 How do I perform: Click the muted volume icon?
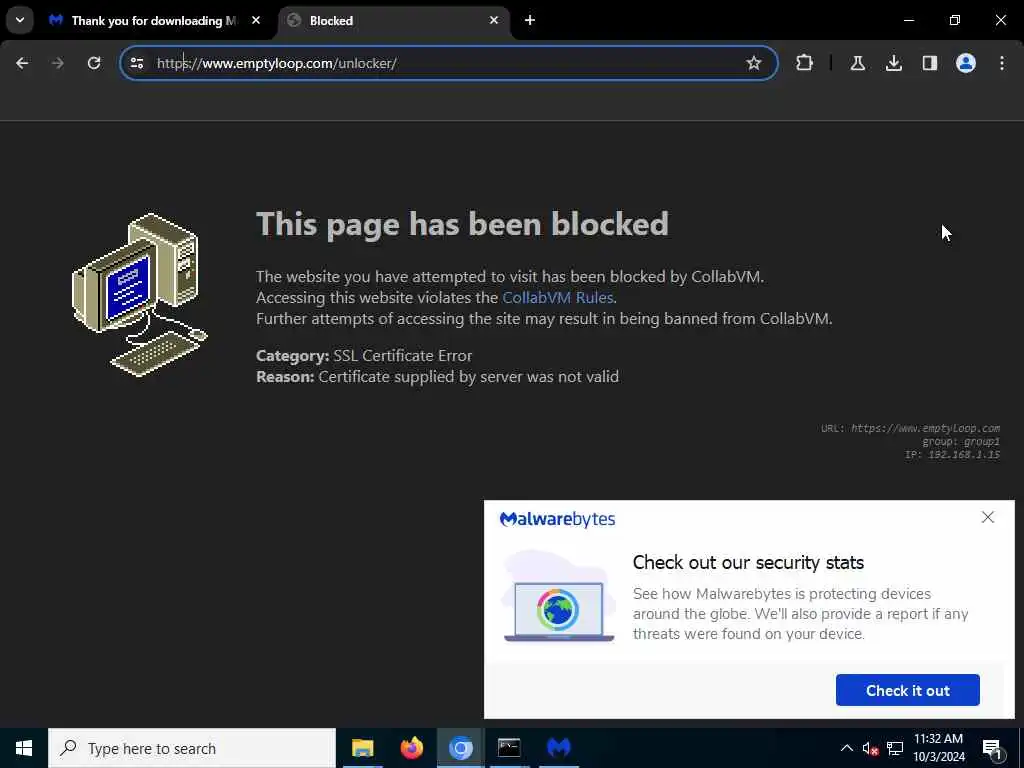870,749
